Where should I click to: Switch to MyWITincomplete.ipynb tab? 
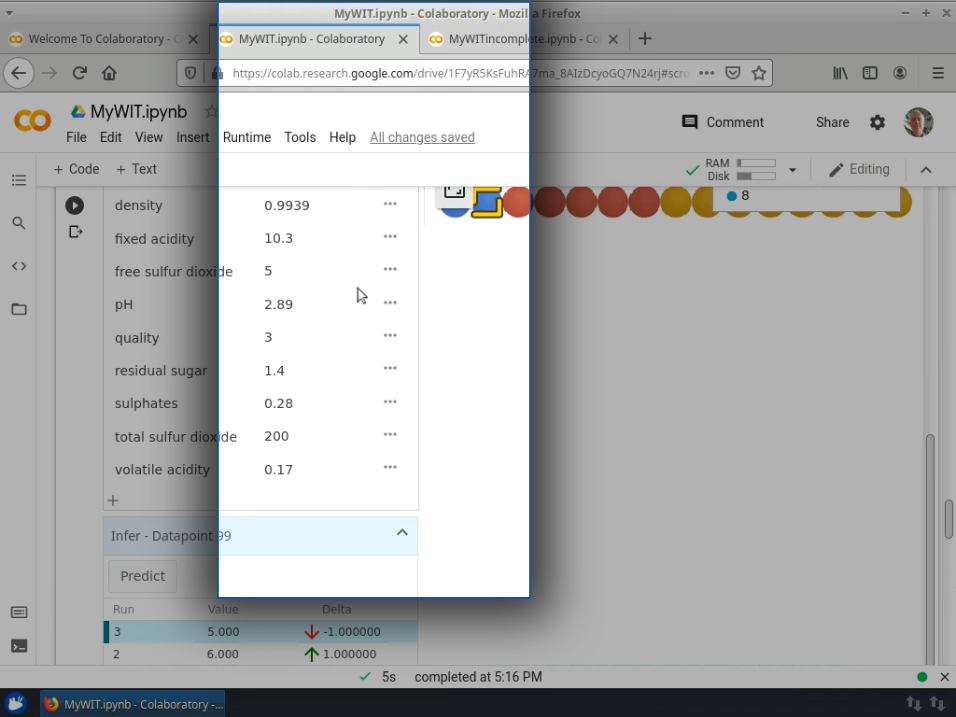click(524, 39)
